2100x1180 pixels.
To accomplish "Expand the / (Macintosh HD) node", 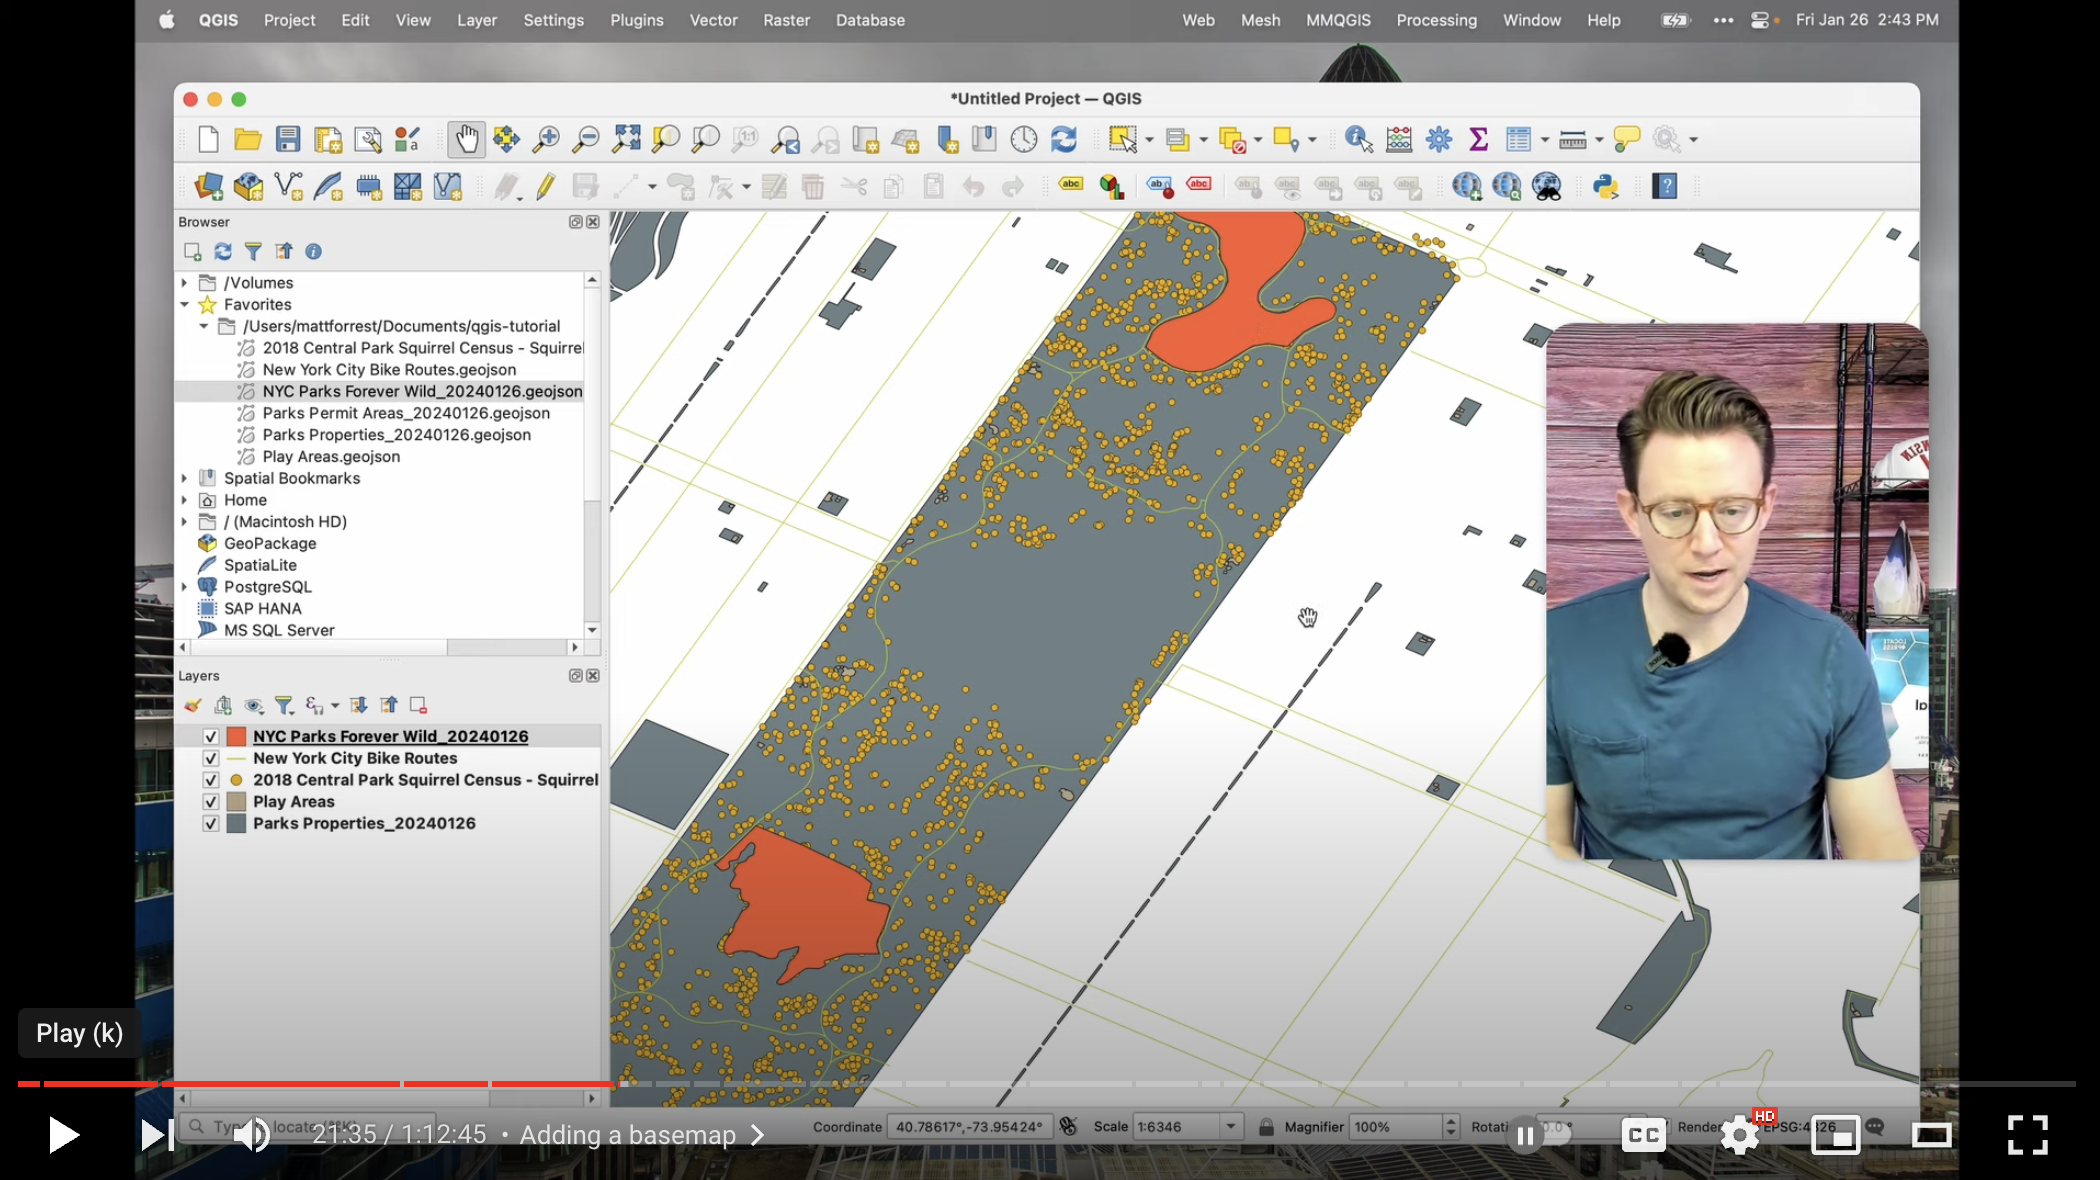I will tap(184, 522).
